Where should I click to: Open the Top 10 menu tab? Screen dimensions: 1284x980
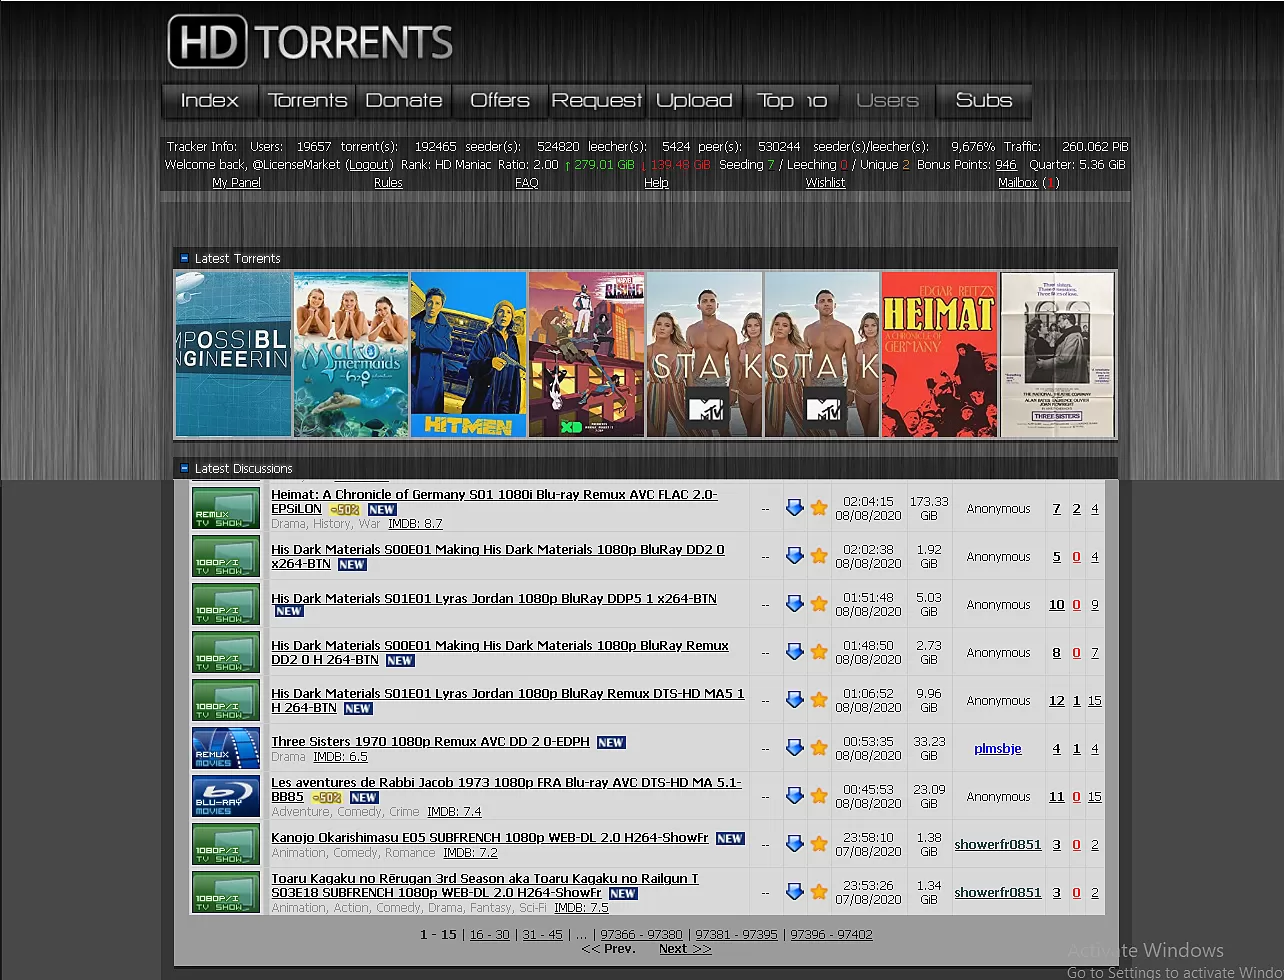click(x=791, y=100)
